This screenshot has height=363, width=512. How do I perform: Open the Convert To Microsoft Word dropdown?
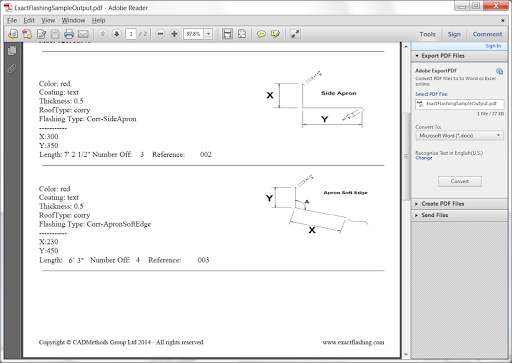pyautogui.click(x=459, y=136)
